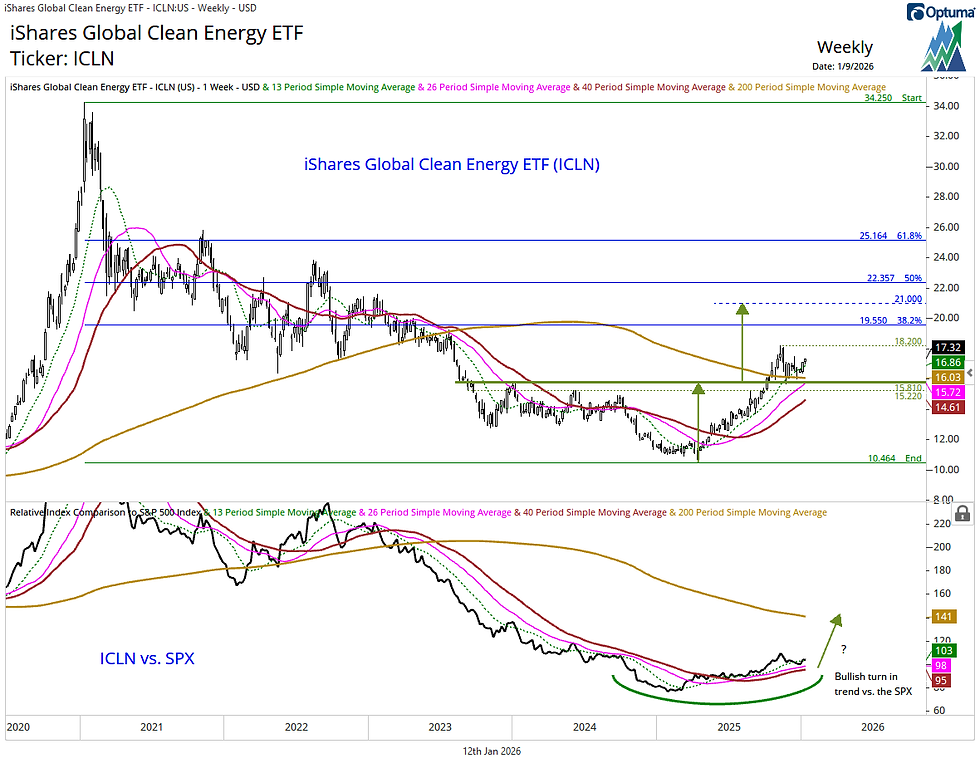Click the 26.00 price axis value
Screen dimensions: 980x767
pos(946,228)
